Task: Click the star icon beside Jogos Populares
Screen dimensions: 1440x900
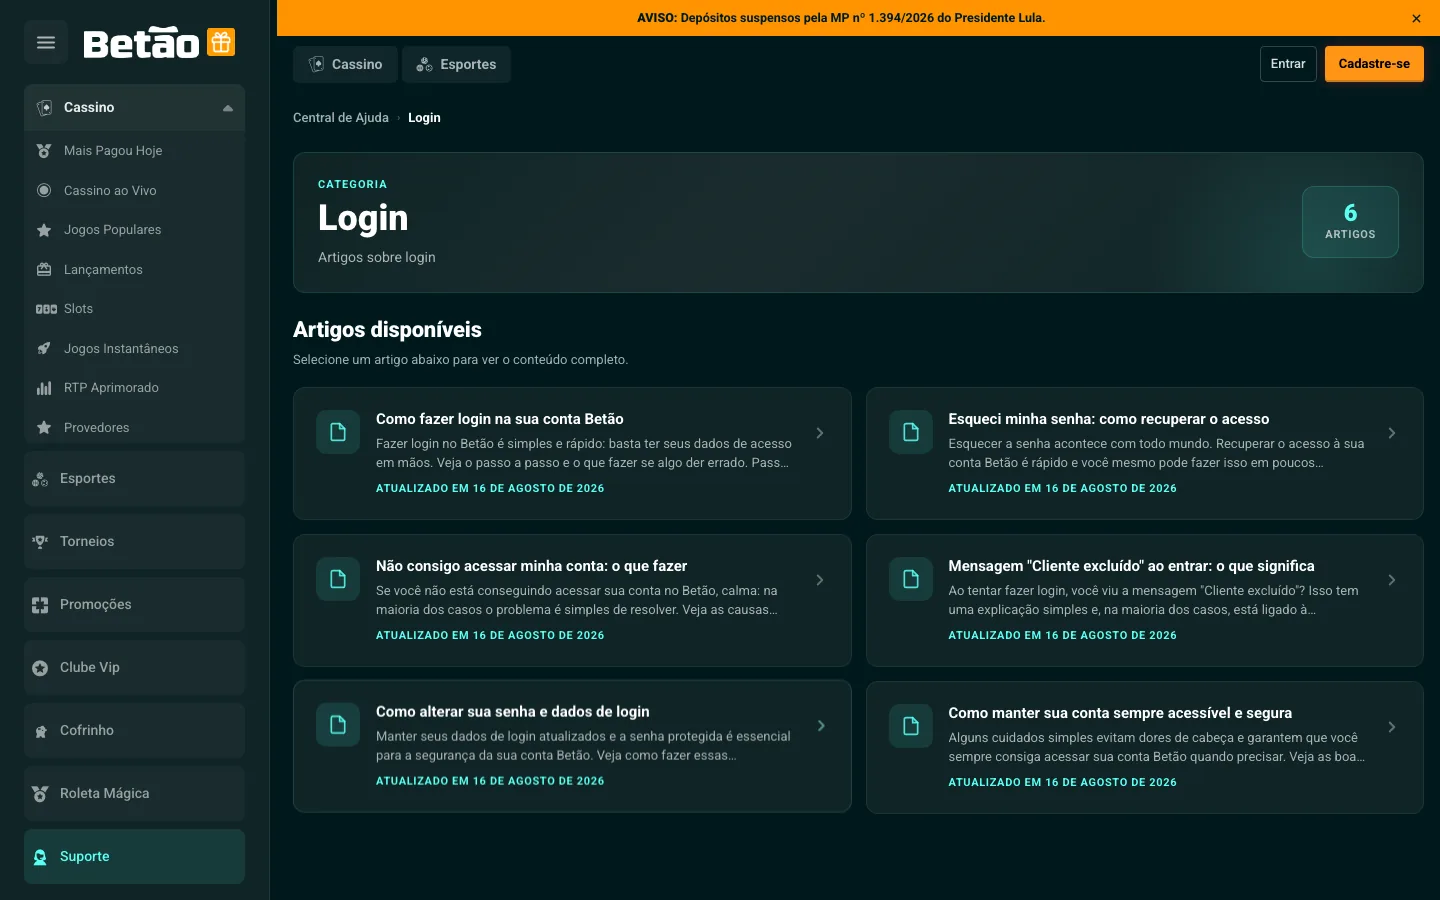Action: pyautogui.click(x=44, y=230)
